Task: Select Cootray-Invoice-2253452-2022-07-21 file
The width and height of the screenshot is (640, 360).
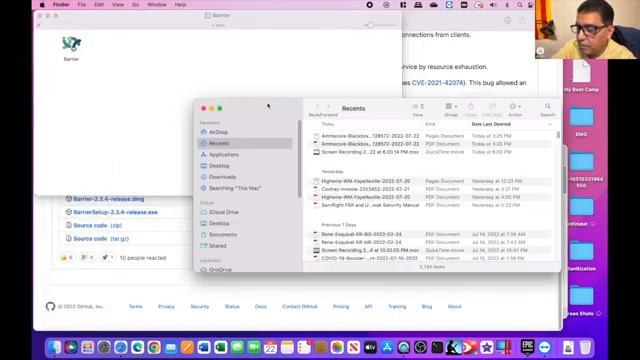Action: pos(432,189)
